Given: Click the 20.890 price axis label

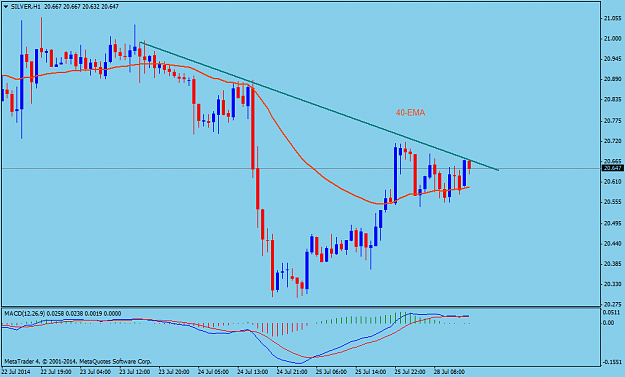Looking at the screenshot, I should (612, 79).
